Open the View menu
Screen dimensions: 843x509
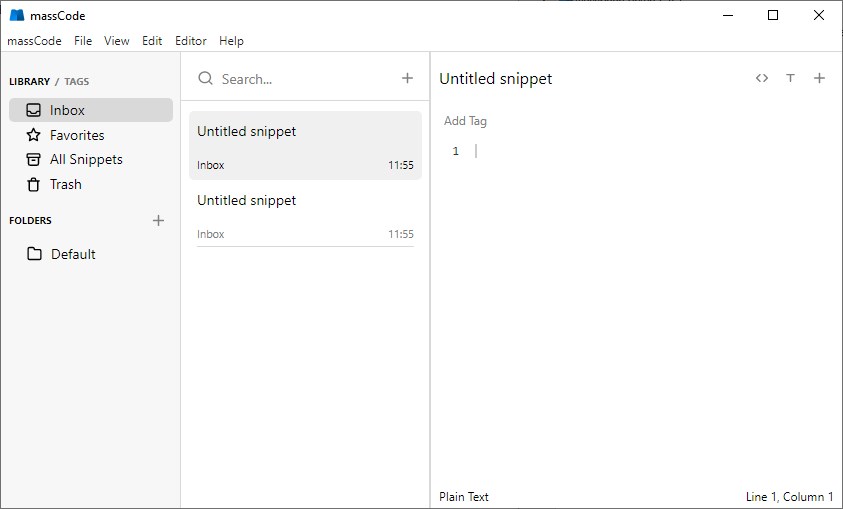click(117, 41)
